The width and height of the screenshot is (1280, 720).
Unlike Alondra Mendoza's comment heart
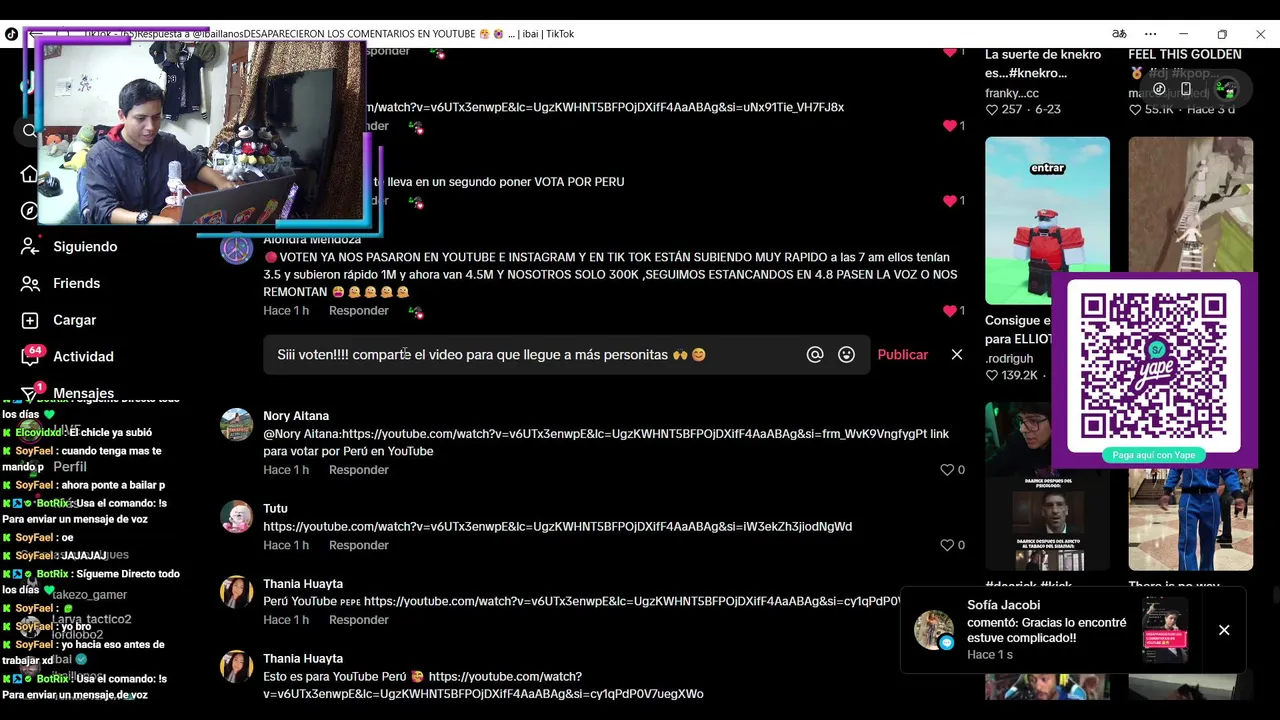[949, 311]
